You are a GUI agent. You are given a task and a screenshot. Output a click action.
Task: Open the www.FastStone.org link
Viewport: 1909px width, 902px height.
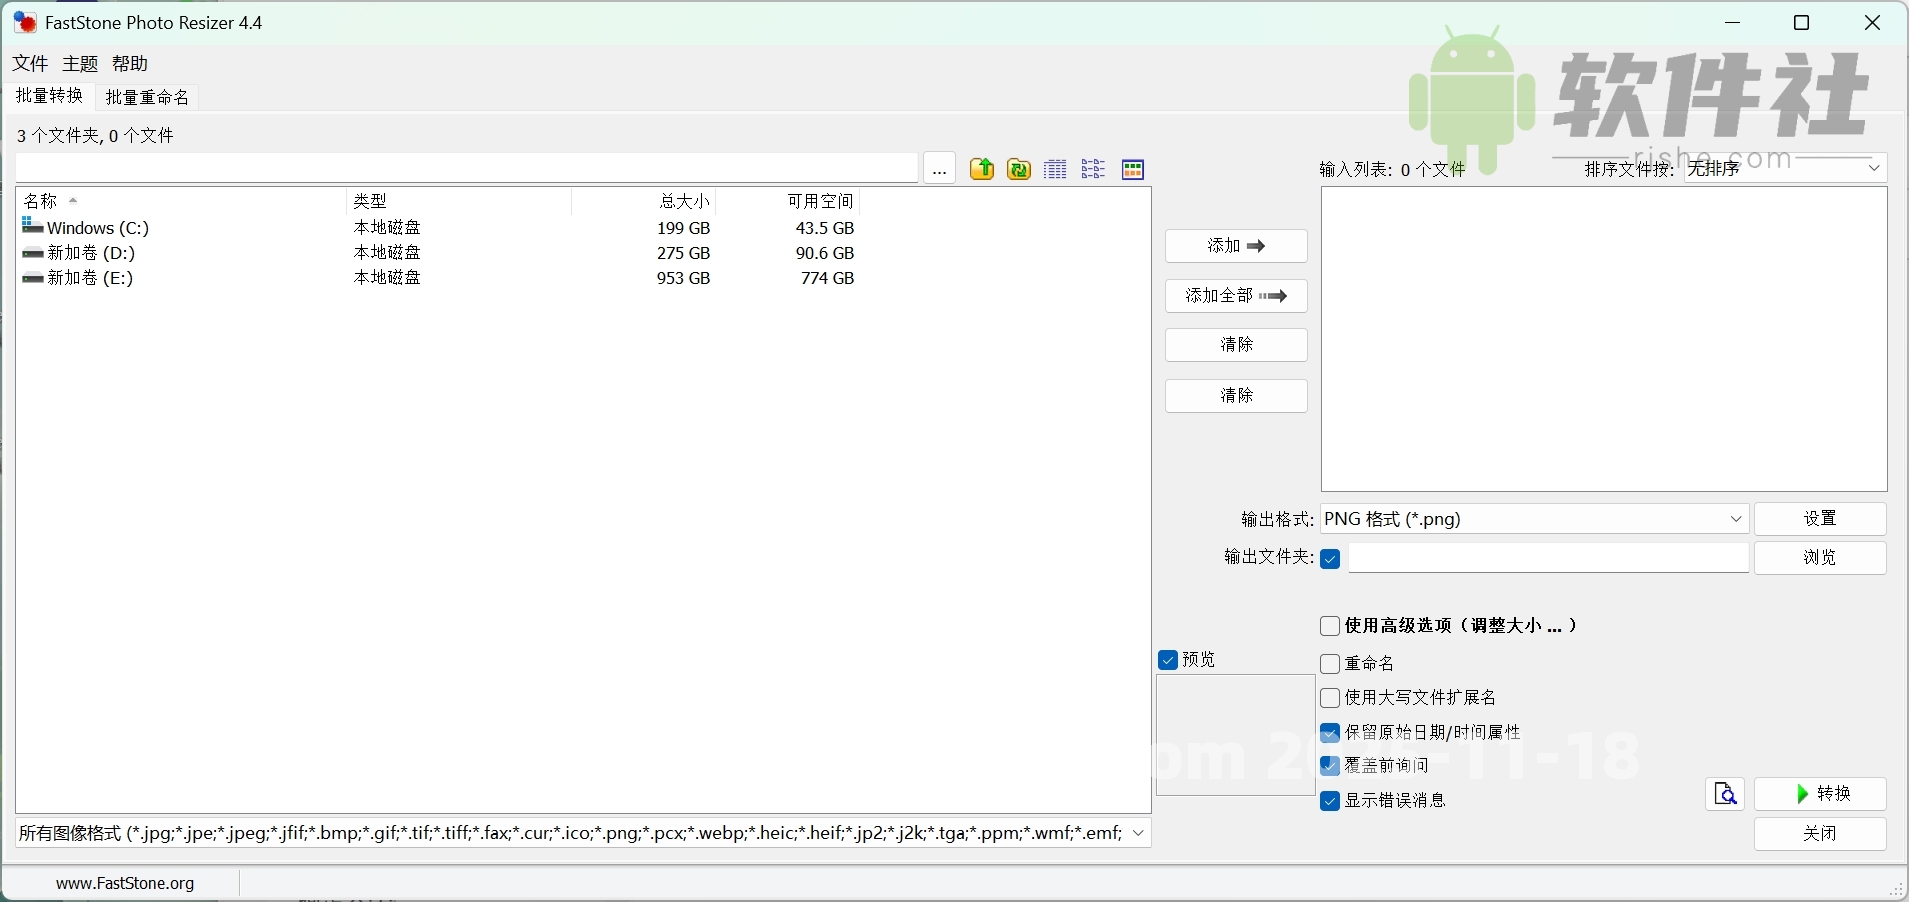tap(126, 883)
